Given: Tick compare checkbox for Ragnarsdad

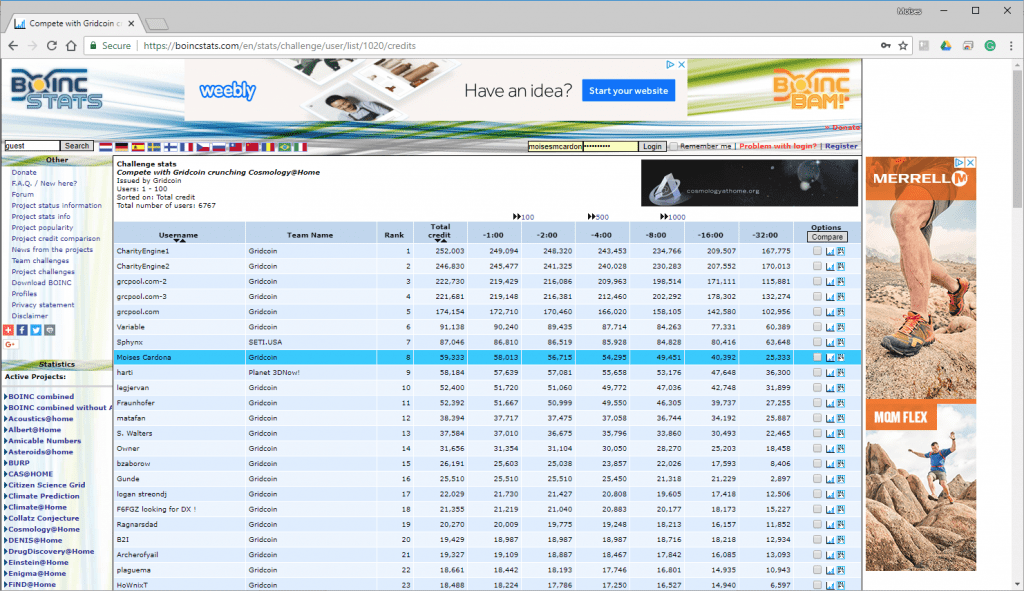Looking at the screenshot, I should (817, 524).
